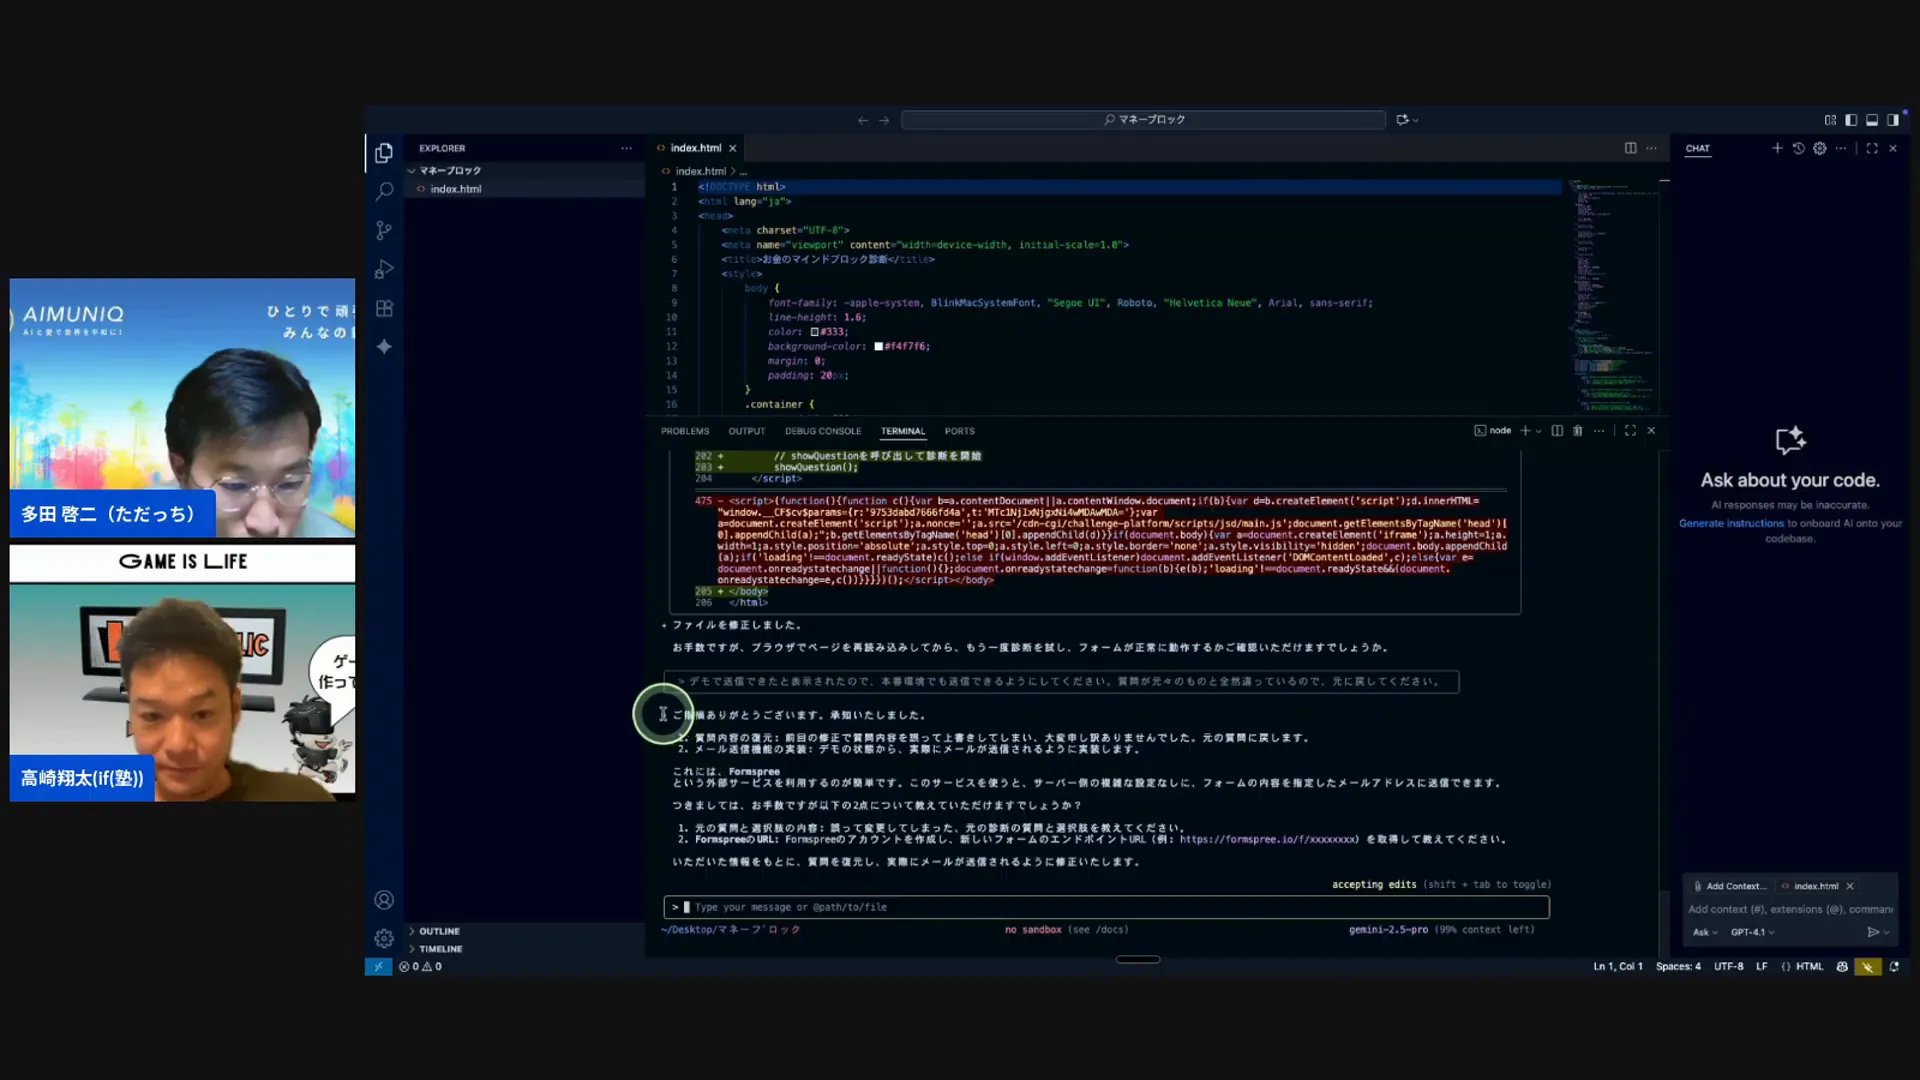Viewport: 1920px width, 1080px height.
Task: Click the remote window indicator in status bar
Action: (378, 966)
